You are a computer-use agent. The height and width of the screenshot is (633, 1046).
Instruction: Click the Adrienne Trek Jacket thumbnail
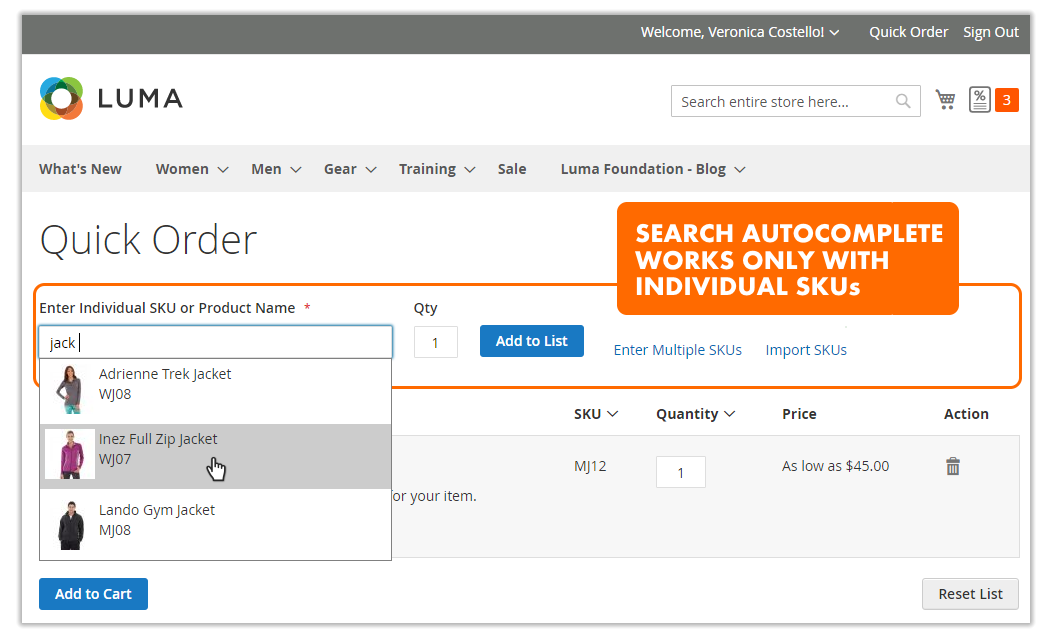tap(69, 390)
